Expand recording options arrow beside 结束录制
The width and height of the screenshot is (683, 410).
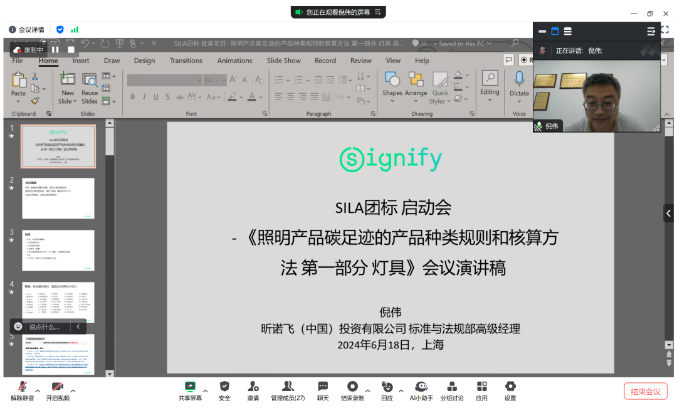tap(368, 391)
